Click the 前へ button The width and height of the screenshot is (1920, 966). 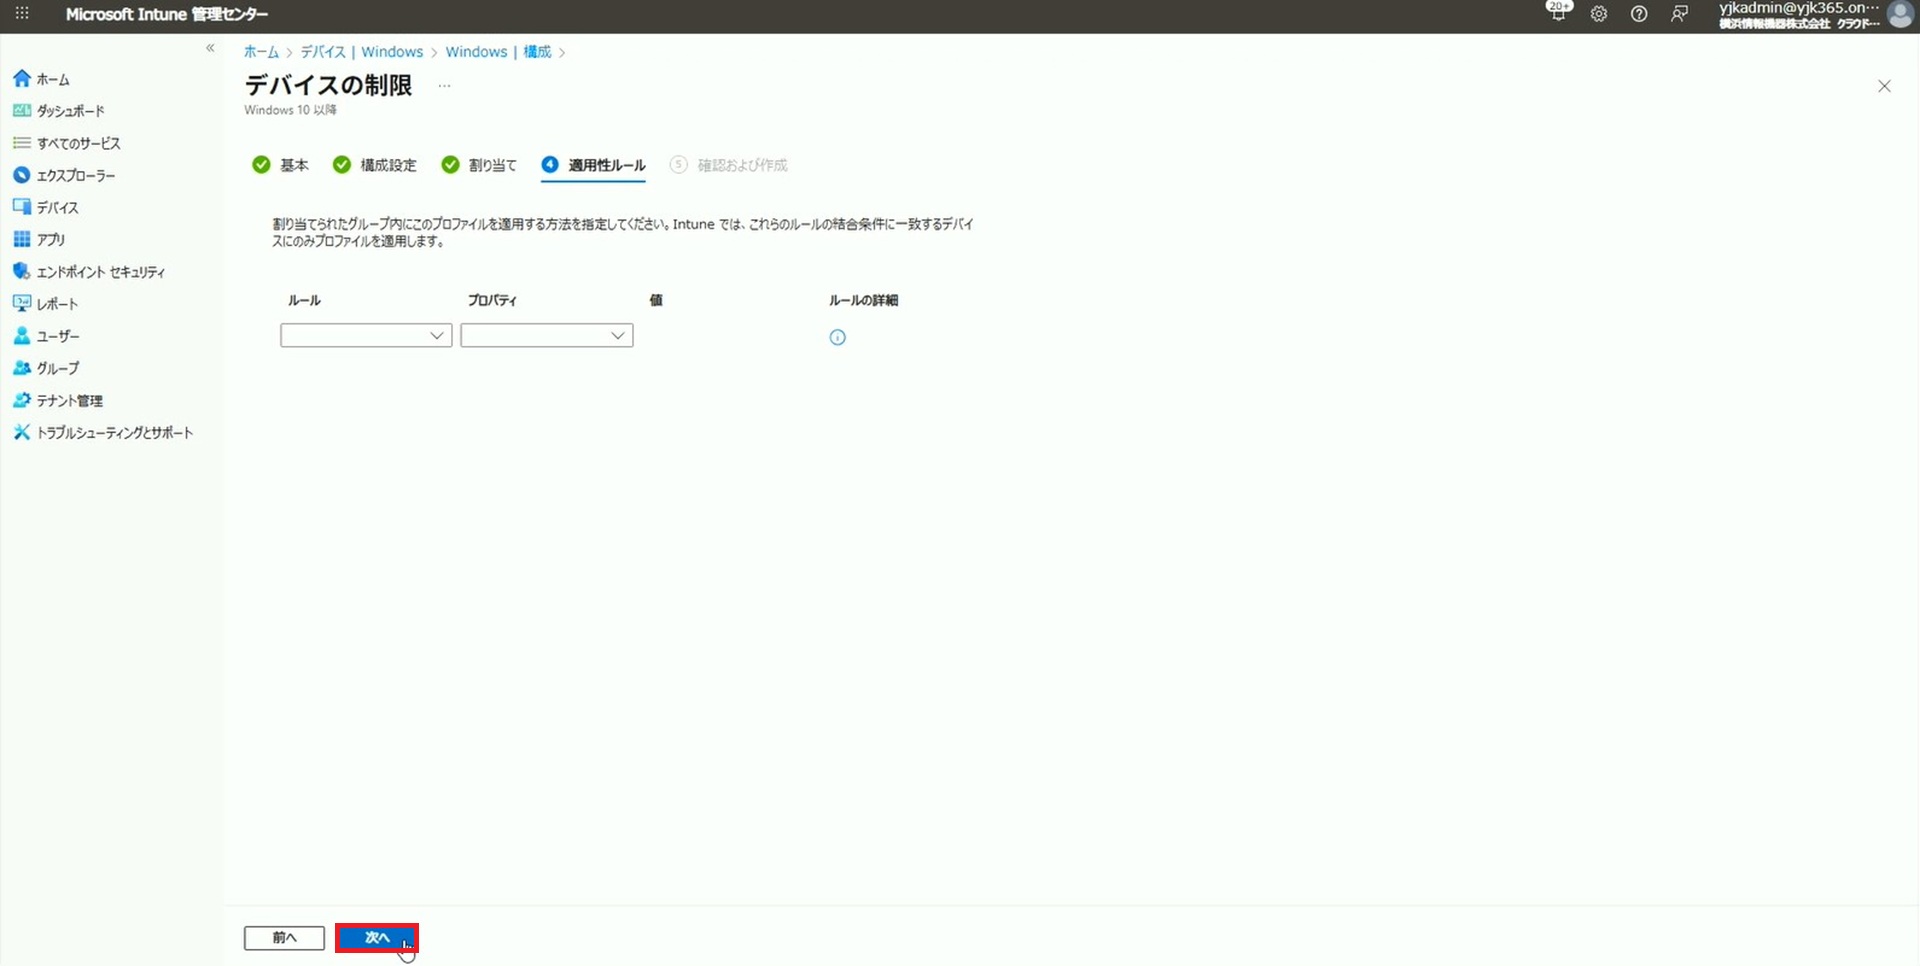point(284,938)
